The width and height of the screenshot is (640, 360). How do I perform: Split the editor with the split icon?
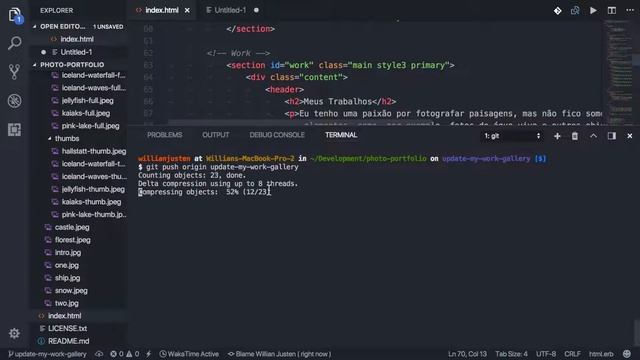pos(611,11)
